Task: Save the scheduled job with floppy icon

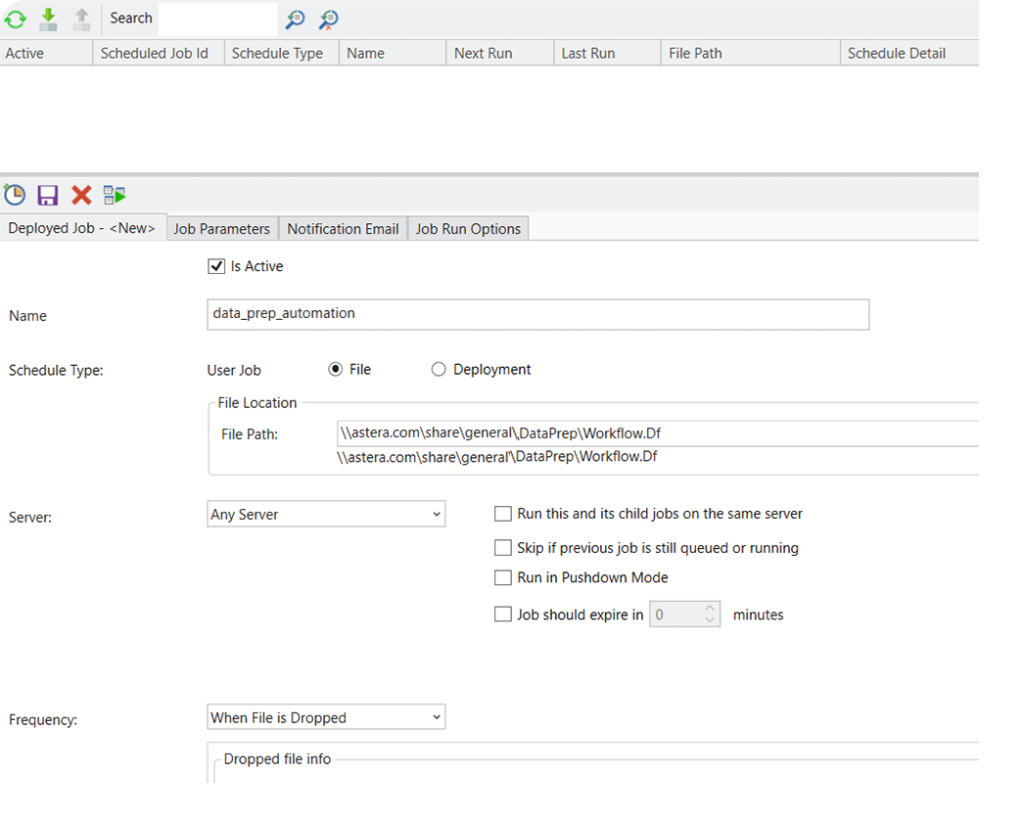Action: pos(48,195)
